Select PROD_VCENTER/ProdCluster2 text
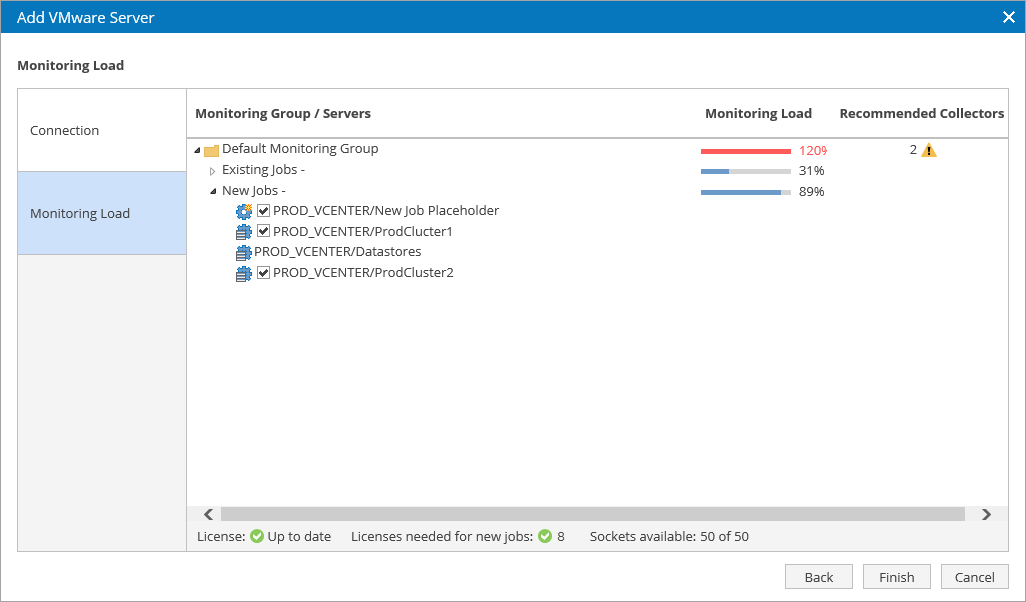 click(363, 273)
